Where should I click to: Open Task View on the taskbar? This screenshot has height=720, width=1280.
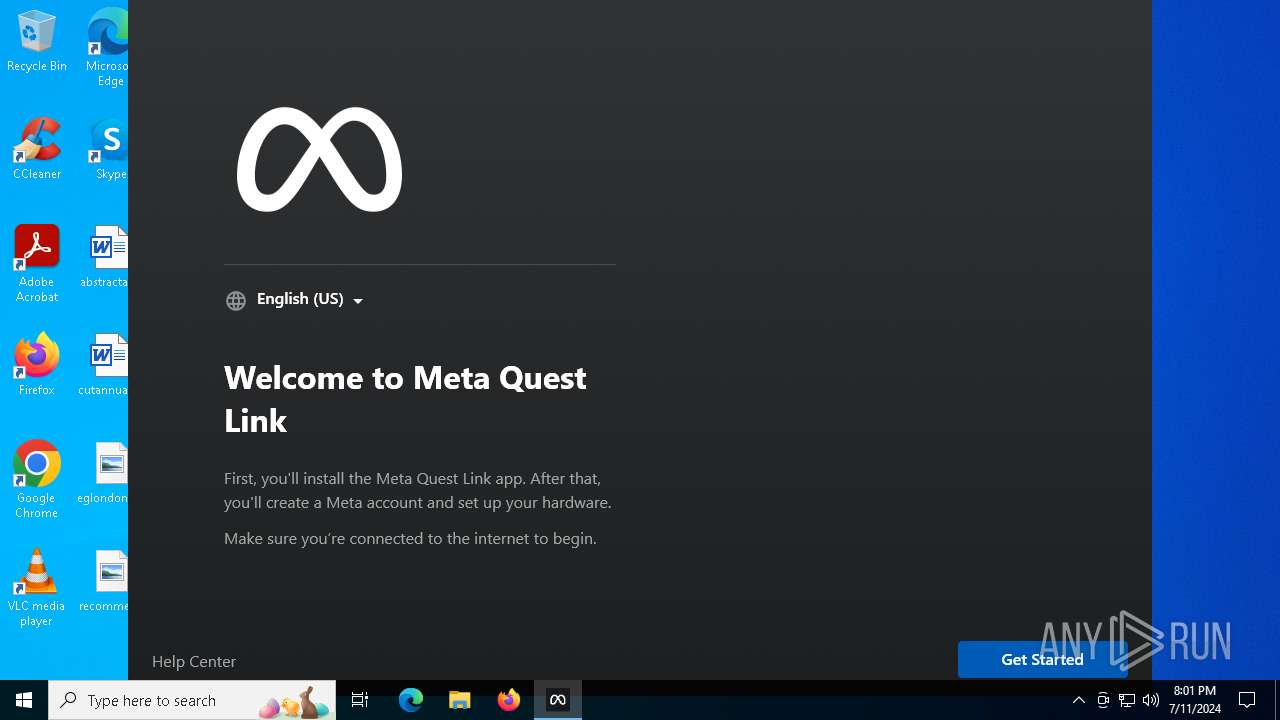(360, 700)
